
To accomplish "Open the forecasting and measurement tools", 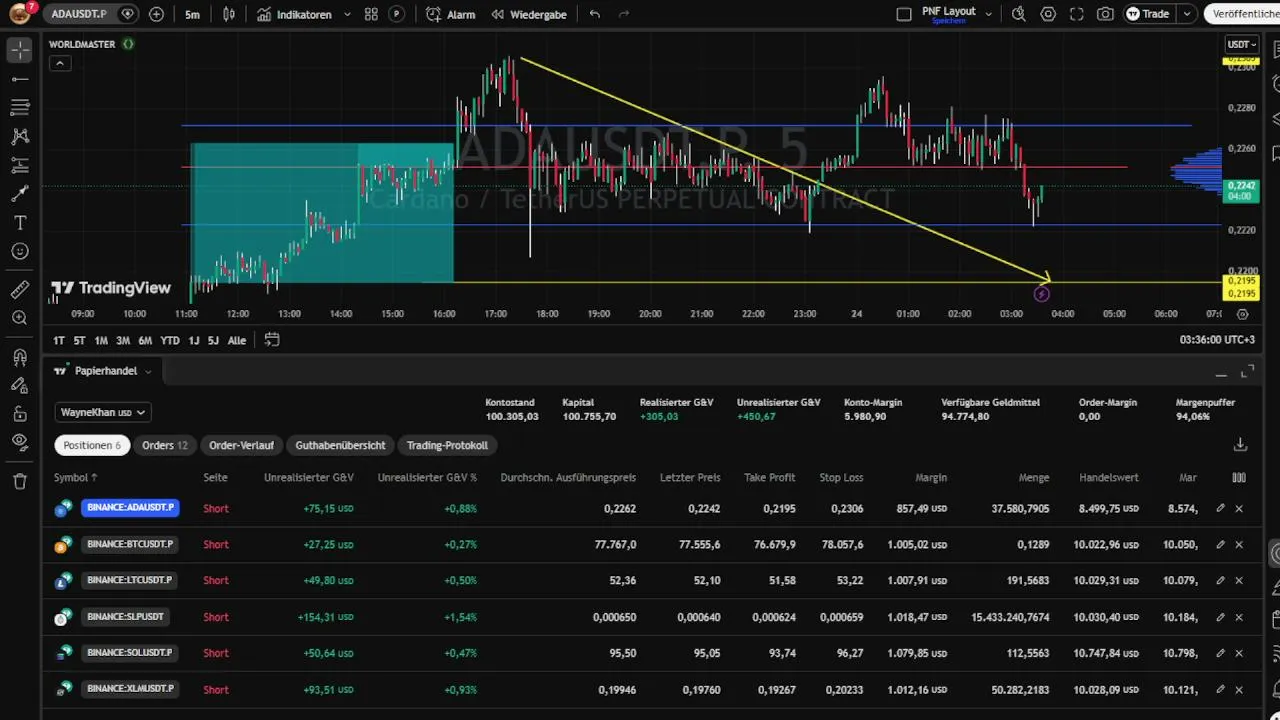I will 20,165.
